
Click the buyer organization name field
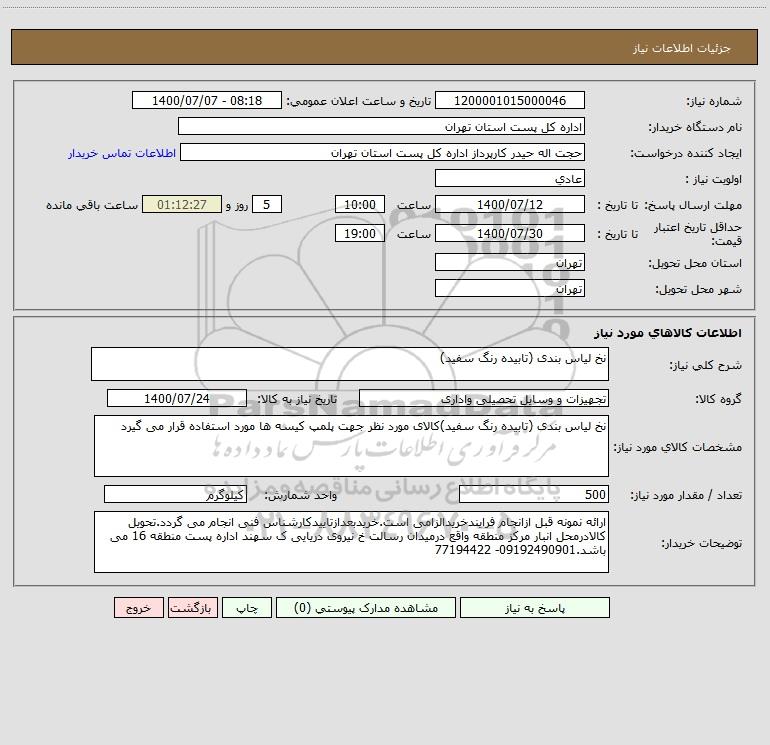click(x=381, y=126)
